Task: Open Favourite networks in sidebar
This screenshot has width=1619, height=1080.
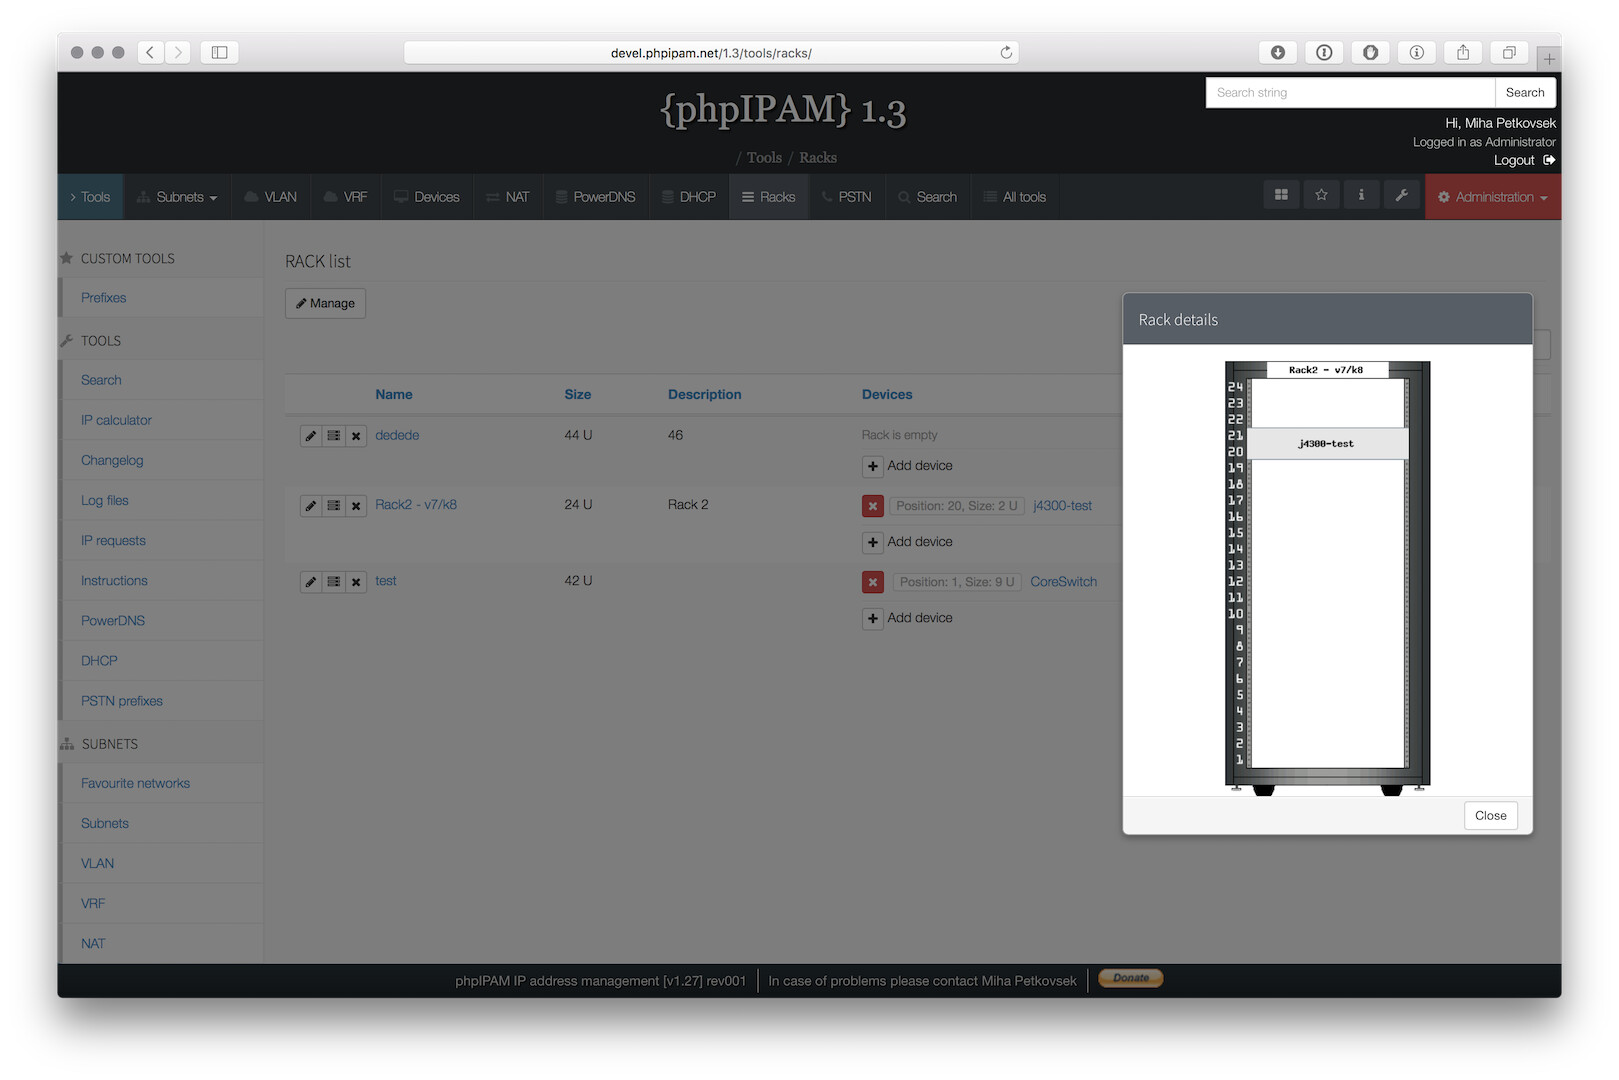Action: tap(135, 783)
